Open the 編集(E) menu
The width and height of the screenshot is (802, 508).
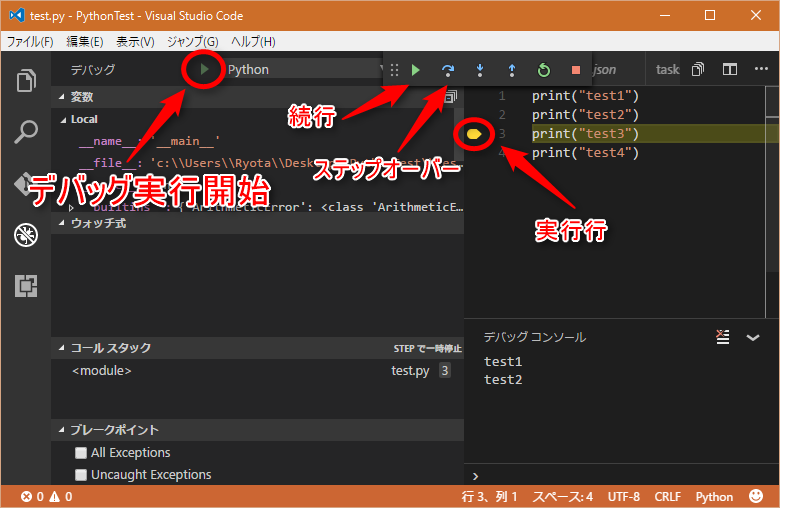(84, 41)
